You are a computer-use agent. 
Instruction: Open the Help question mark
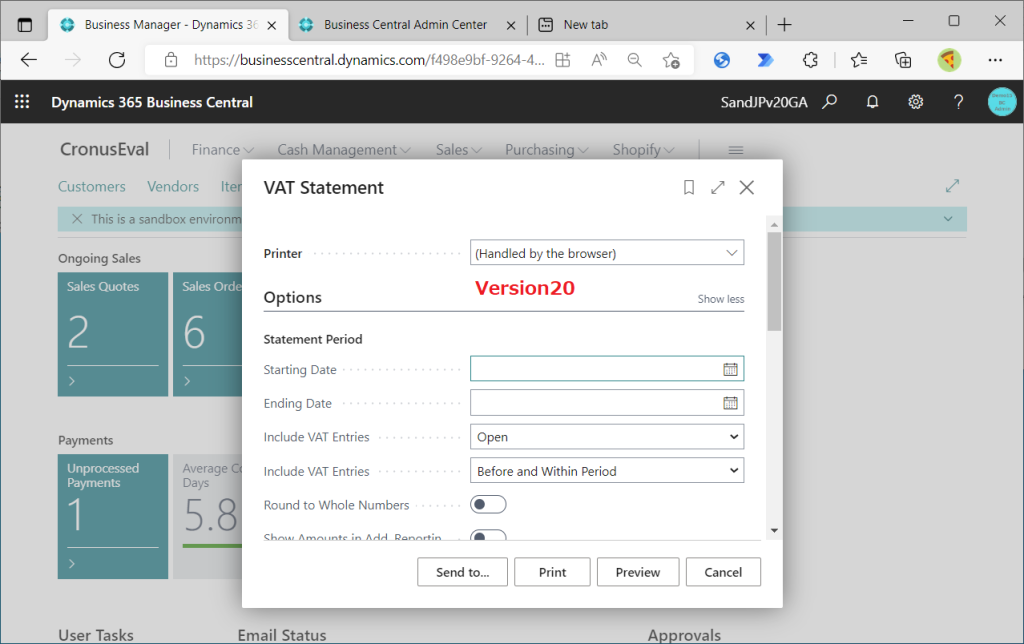pyautogui.click(x=958, y=102)
